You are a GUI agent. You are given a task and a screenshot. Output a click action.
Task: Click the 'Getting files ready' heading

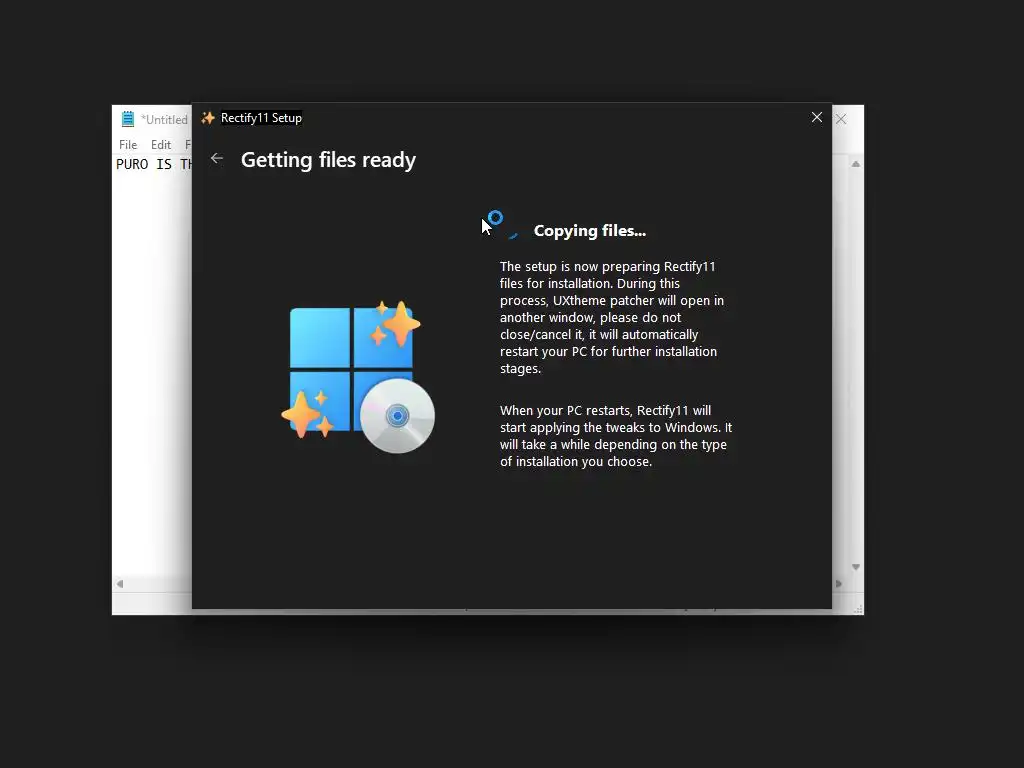coord(328,161)
